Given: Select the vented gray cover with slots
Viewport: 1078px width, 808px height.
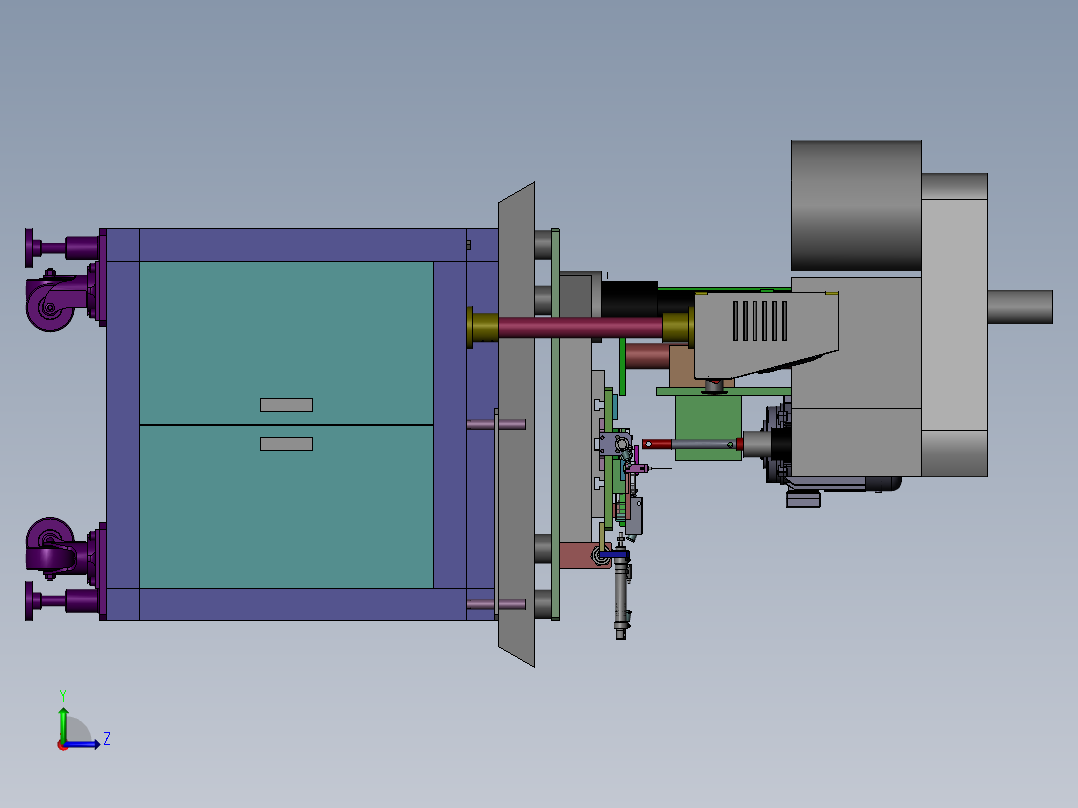Looking at the screenshot, I should [x=766, y=334].
